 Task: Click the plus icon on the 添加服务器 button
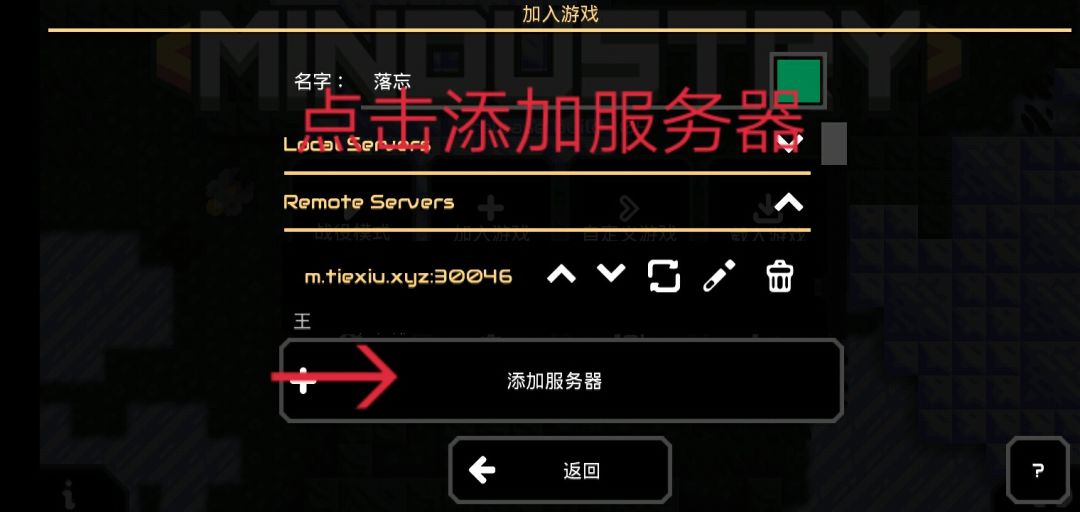tap(303, 380)
